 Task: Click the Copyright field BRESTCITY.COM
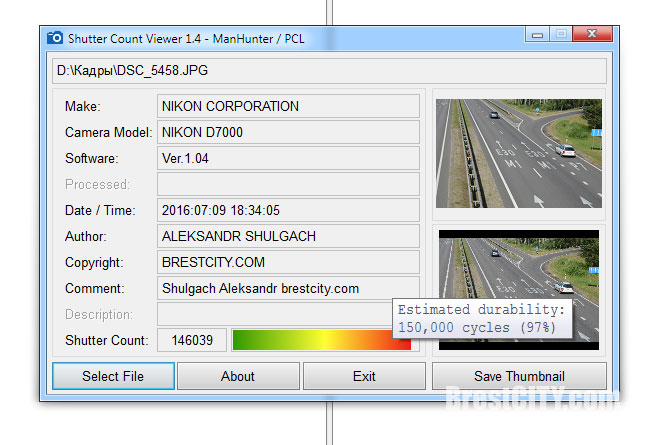tap(288, 262)
